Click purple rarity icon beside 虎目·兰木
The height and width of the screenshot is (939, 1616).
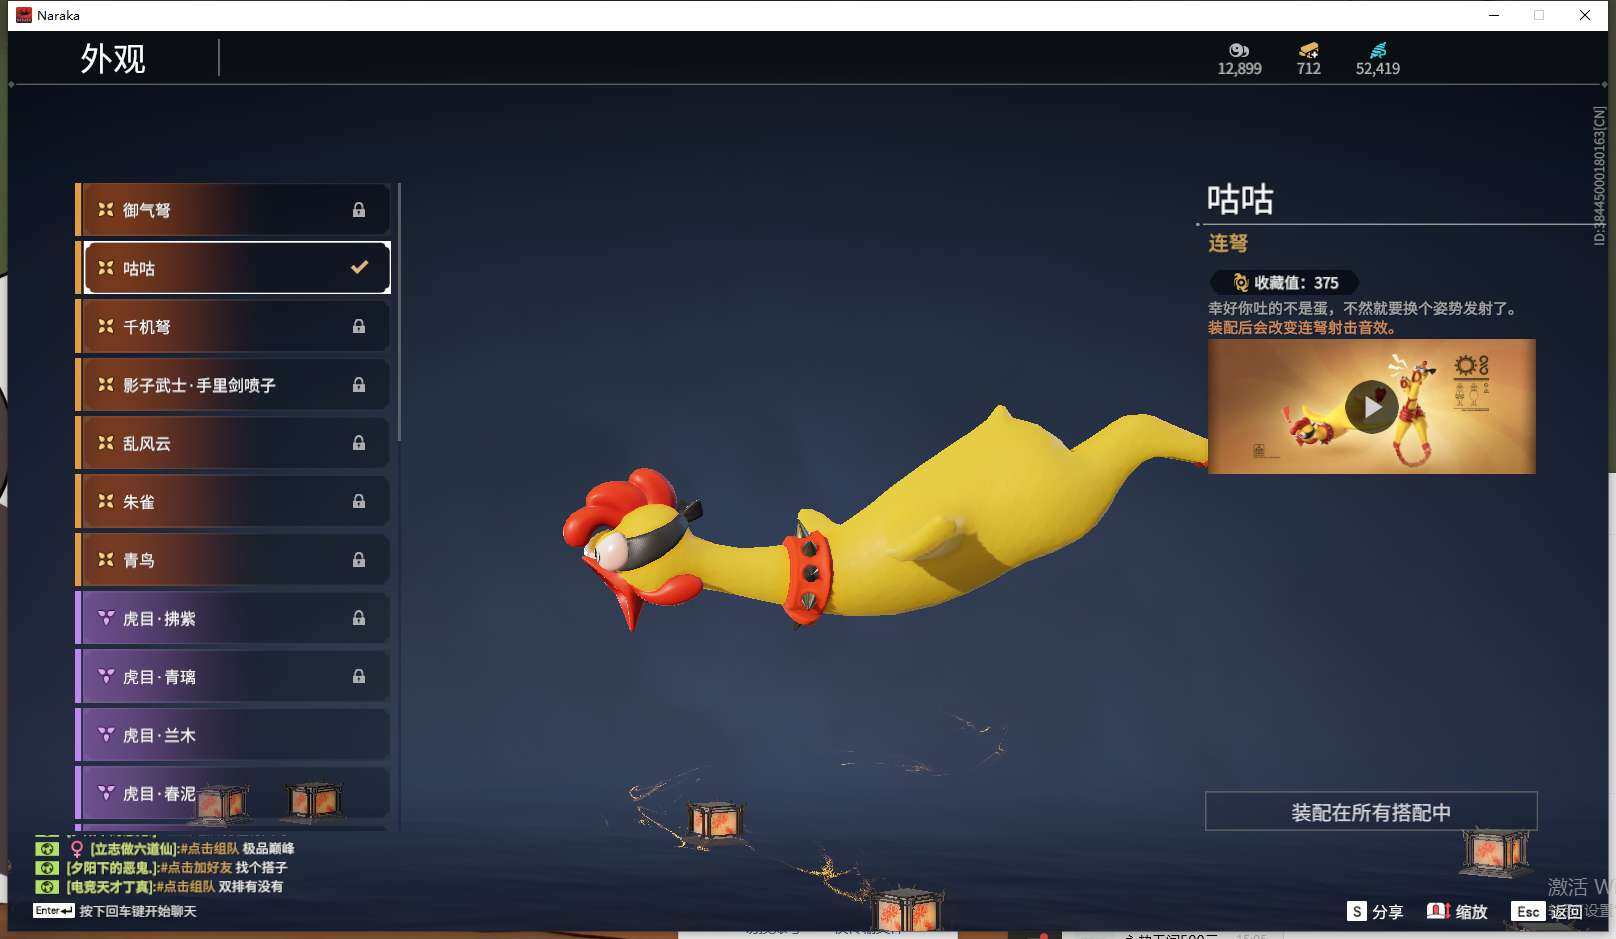coord(106,734)
